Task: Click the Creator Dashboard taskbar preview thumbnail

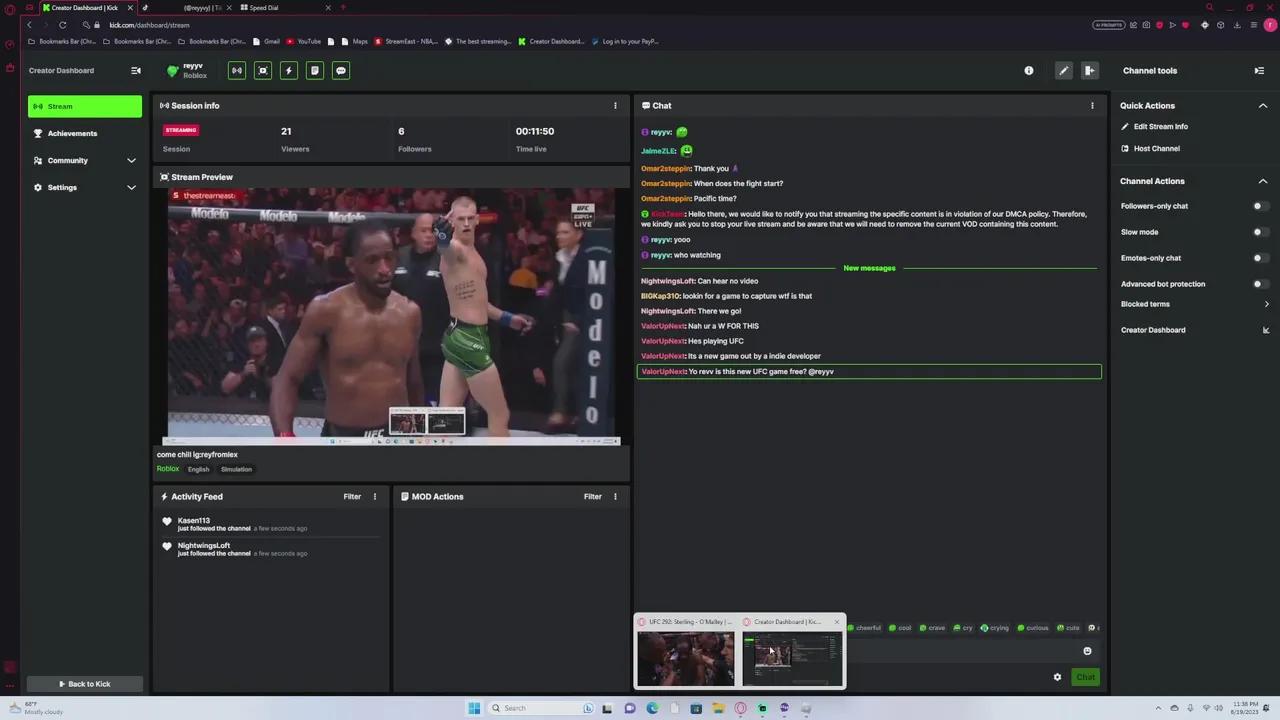Action: click(791, 658)
